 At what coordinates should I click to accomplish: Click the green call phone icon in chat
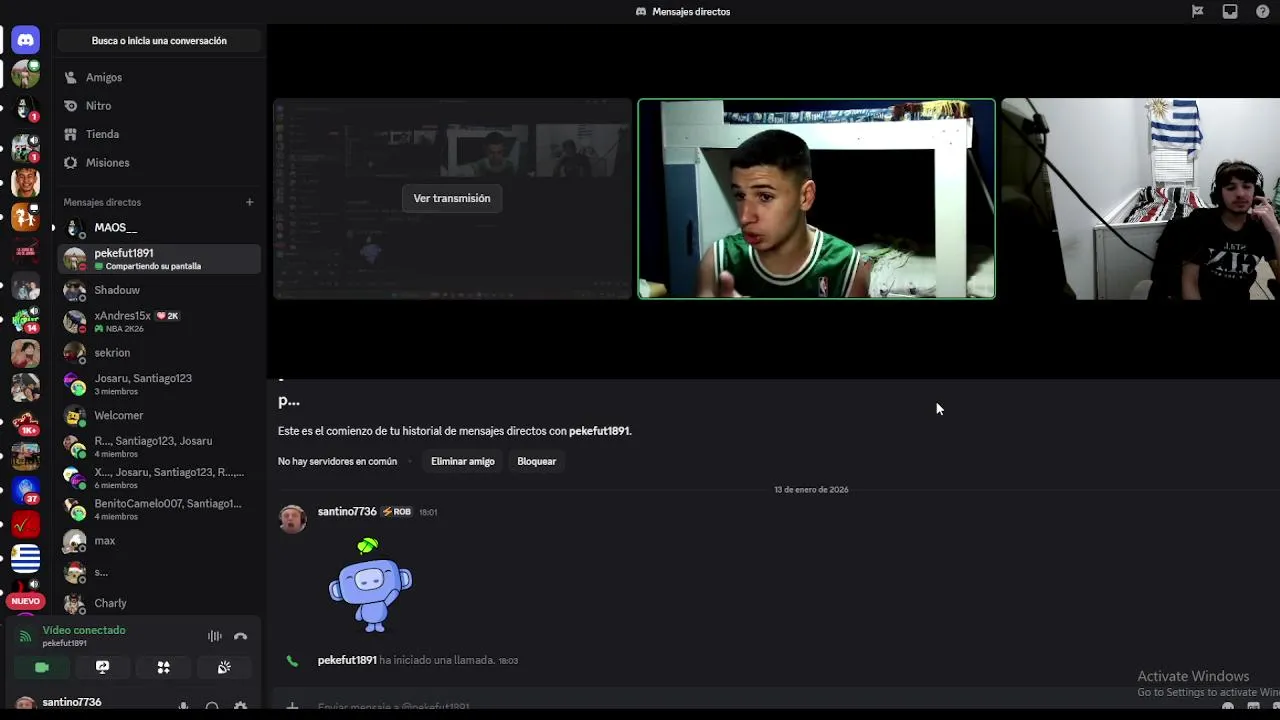pyautogui.click(x=292, y=661)
